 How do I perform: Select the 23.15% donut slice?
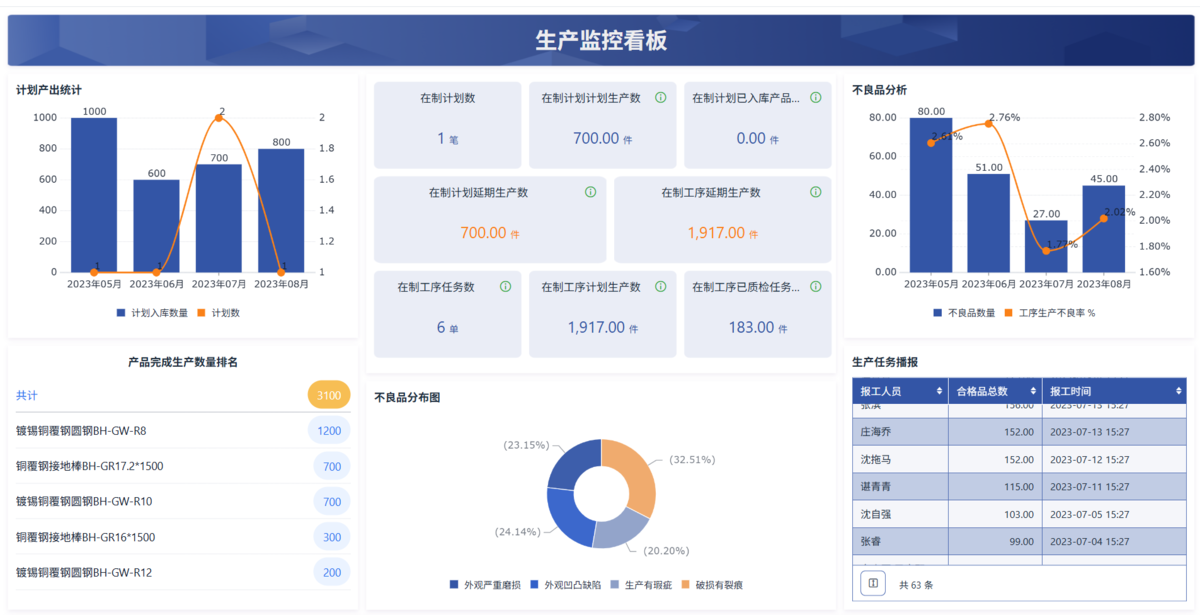click(572, 463)
